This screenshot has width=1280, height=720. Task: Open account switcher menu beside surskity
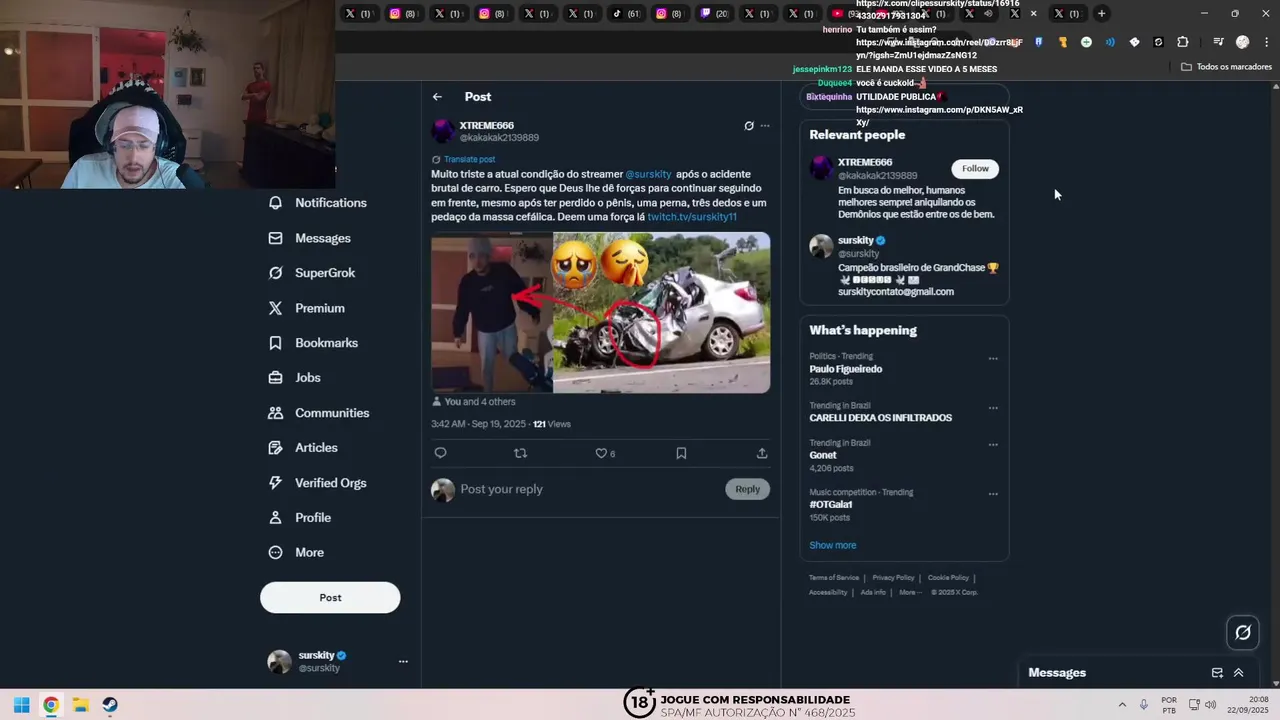403,661
